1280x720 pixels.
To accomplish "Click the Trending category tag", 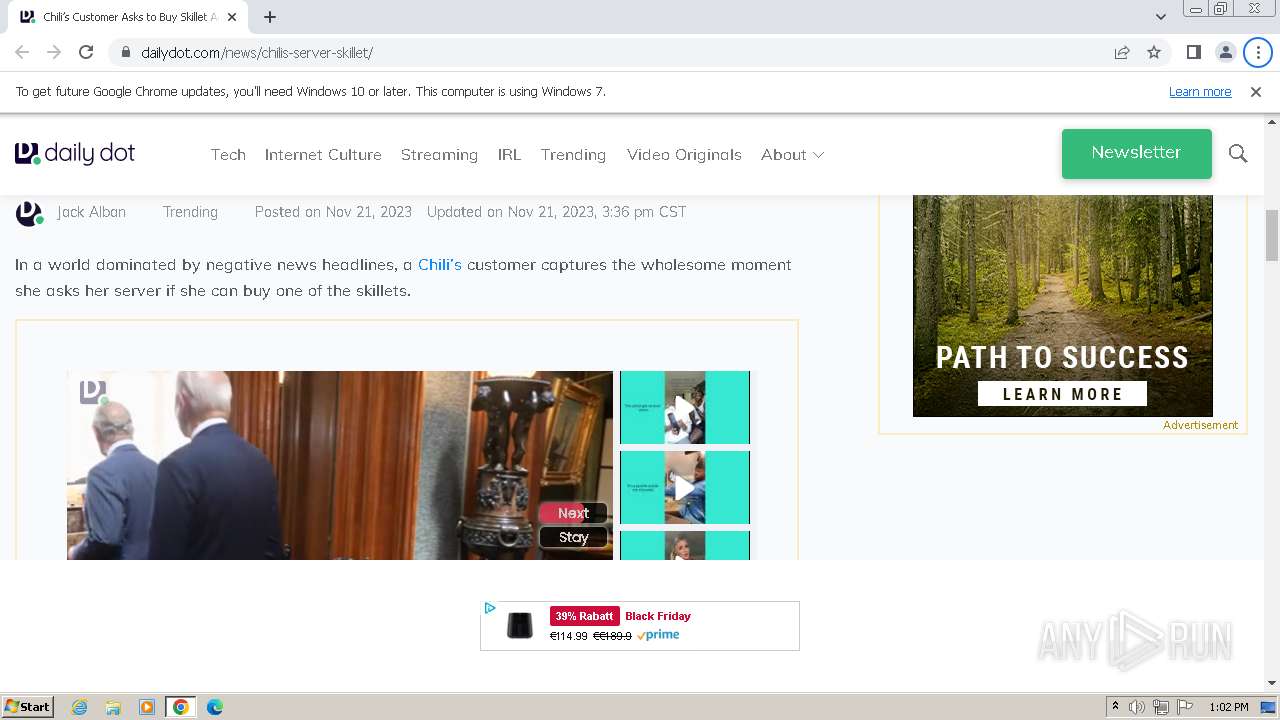I will click(190, 212).
